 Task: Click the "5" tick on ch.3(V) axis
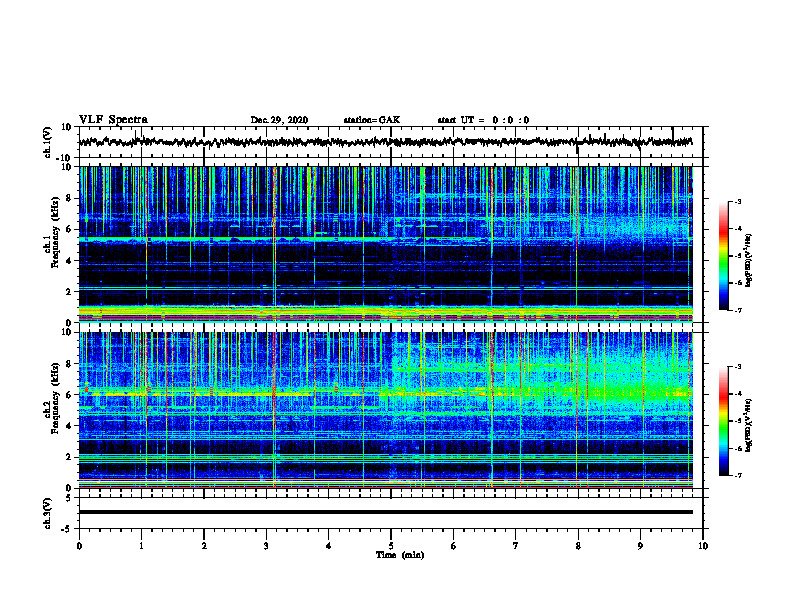70,498
